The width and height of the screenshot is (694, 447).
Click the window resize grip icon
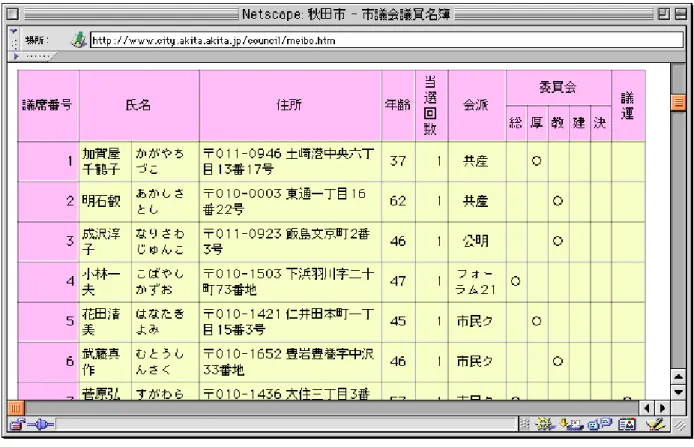679,425
